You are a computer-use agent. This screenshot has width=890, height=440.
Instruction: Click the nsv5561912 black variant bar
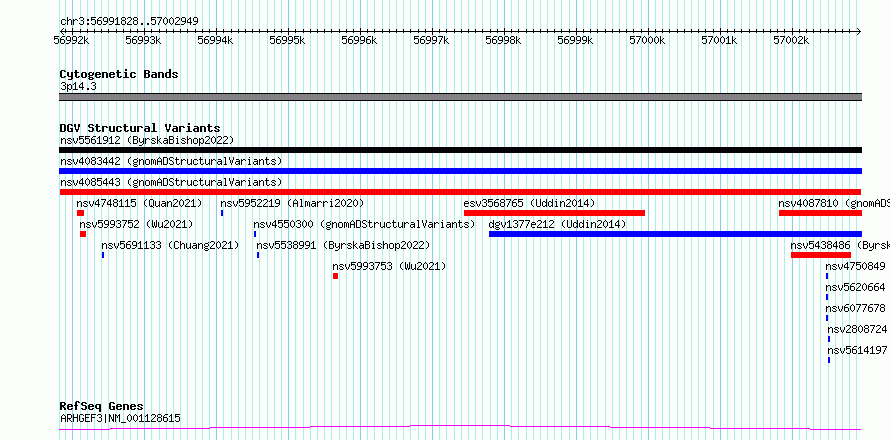(460, 150)
